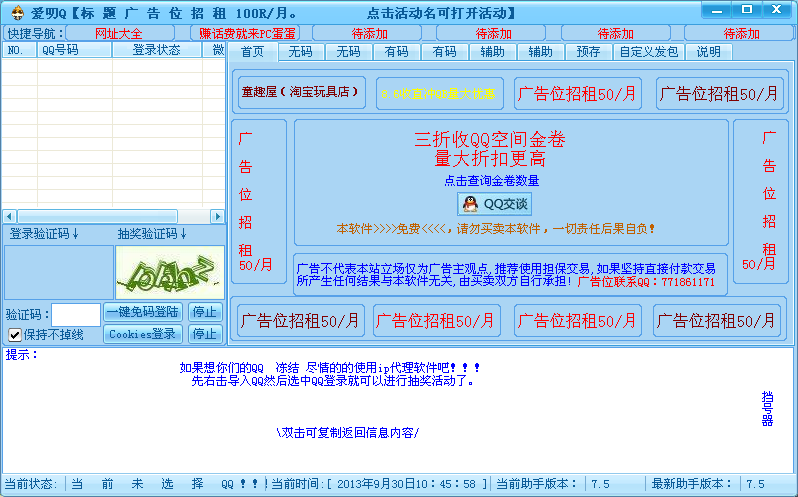Maximize the 爱叨Q window
798x497 pixels.
(x=747, y=10)
